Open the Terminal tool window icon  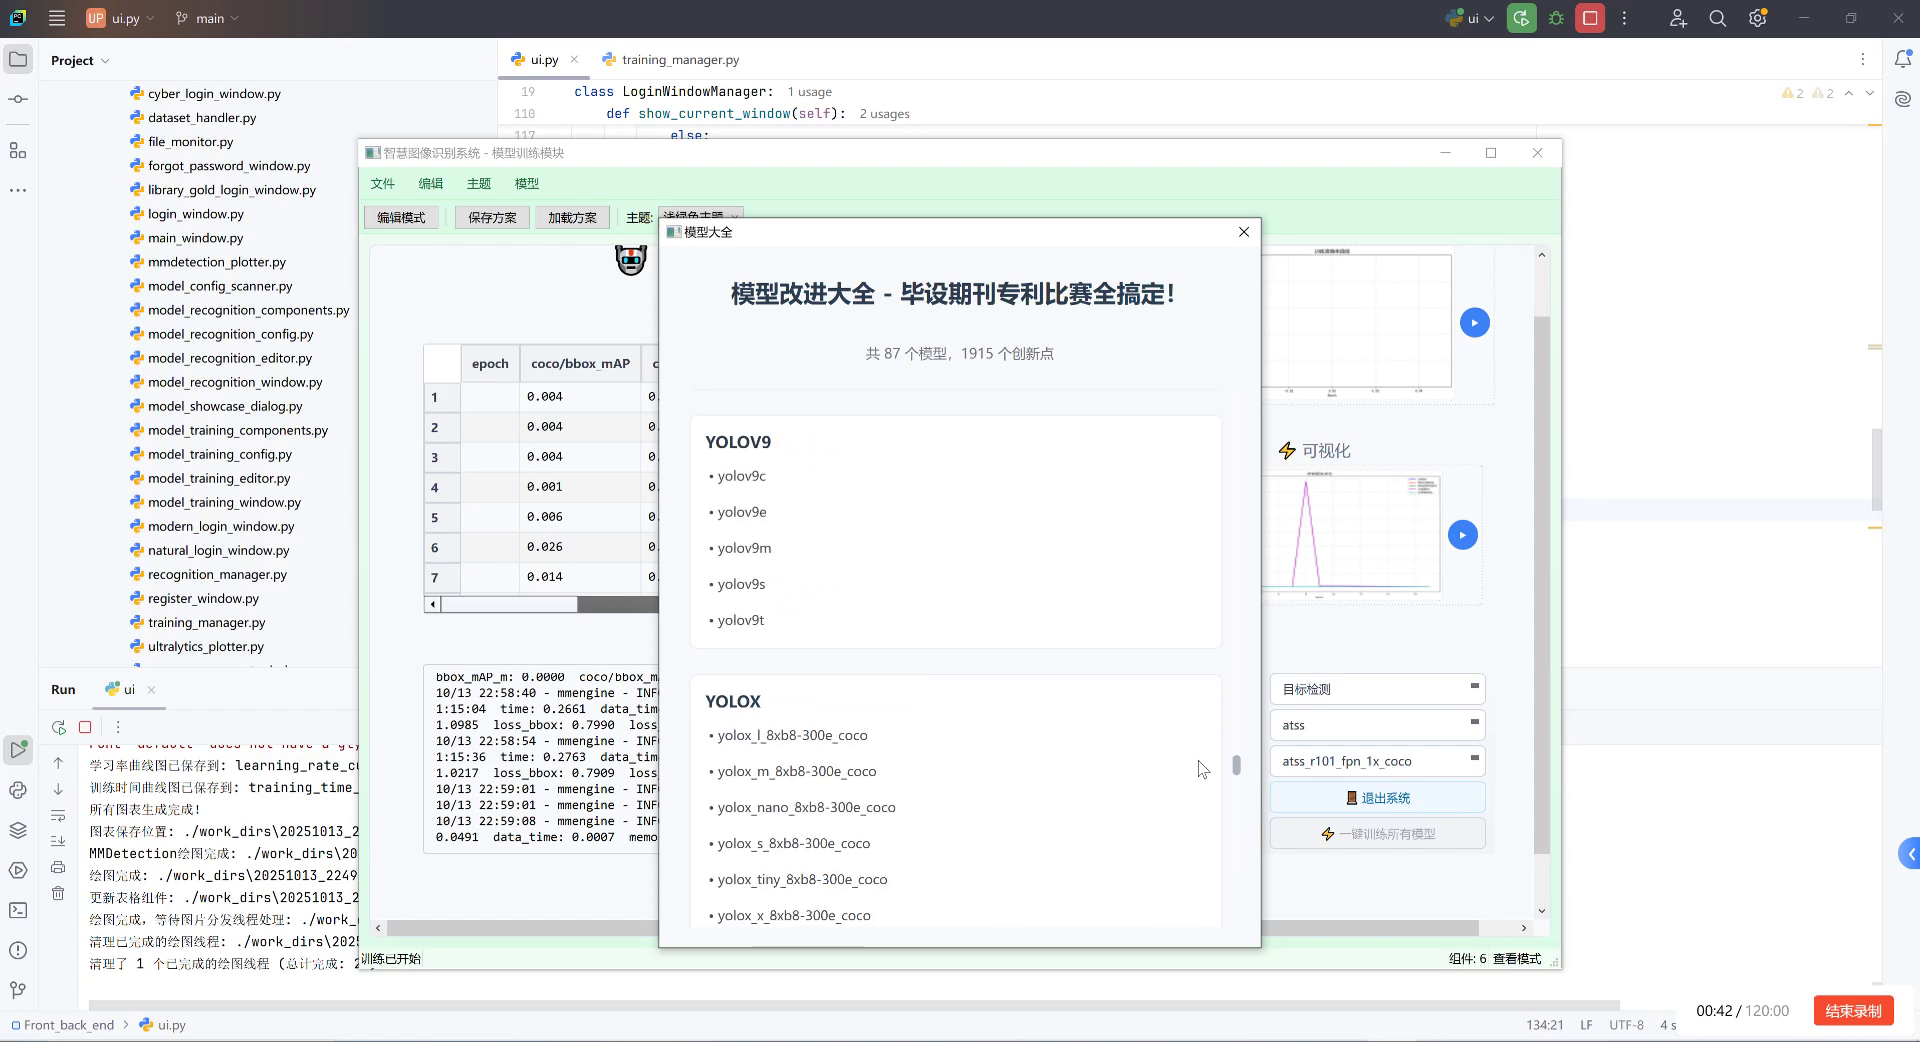(18, 910)
